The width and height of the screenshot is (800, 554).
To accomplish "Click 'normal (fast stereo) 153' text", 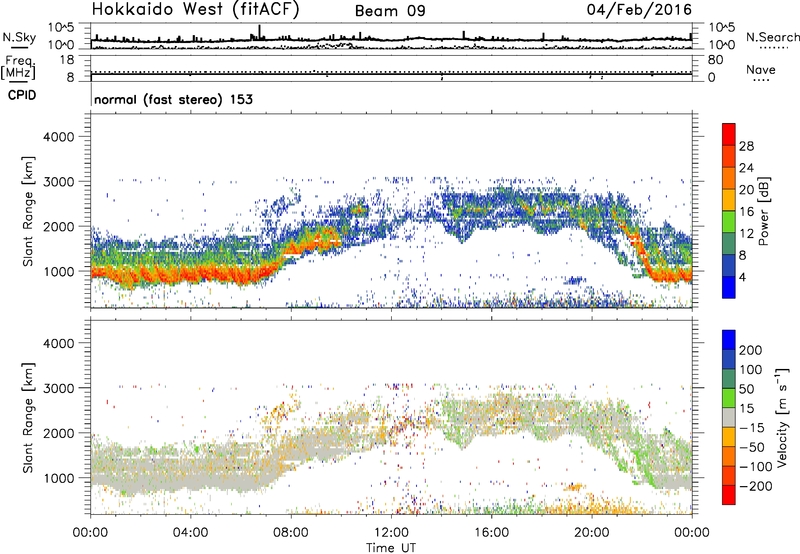I will point(173,99).
